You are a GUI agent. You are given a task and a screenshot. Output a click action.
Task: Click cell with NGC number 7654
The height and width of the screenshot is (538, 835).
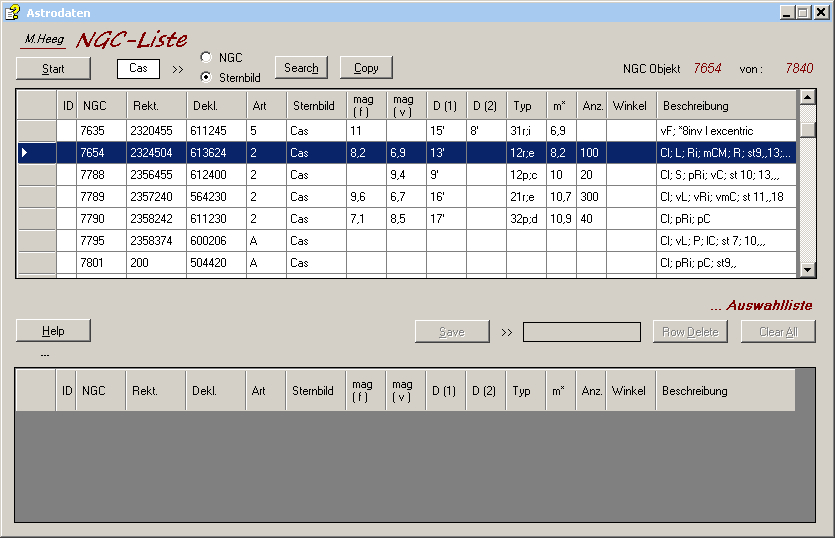(x=101, y=152)
